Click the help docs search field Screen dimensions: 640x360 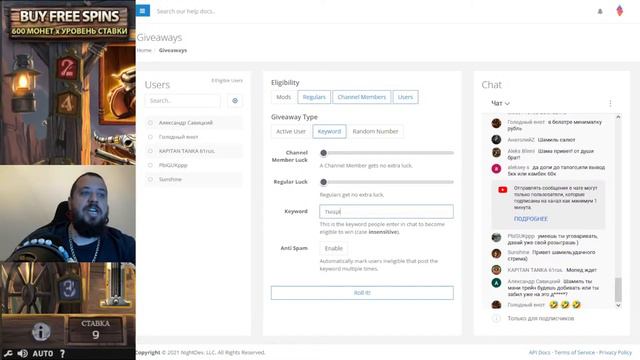click(x=186, y=11)
